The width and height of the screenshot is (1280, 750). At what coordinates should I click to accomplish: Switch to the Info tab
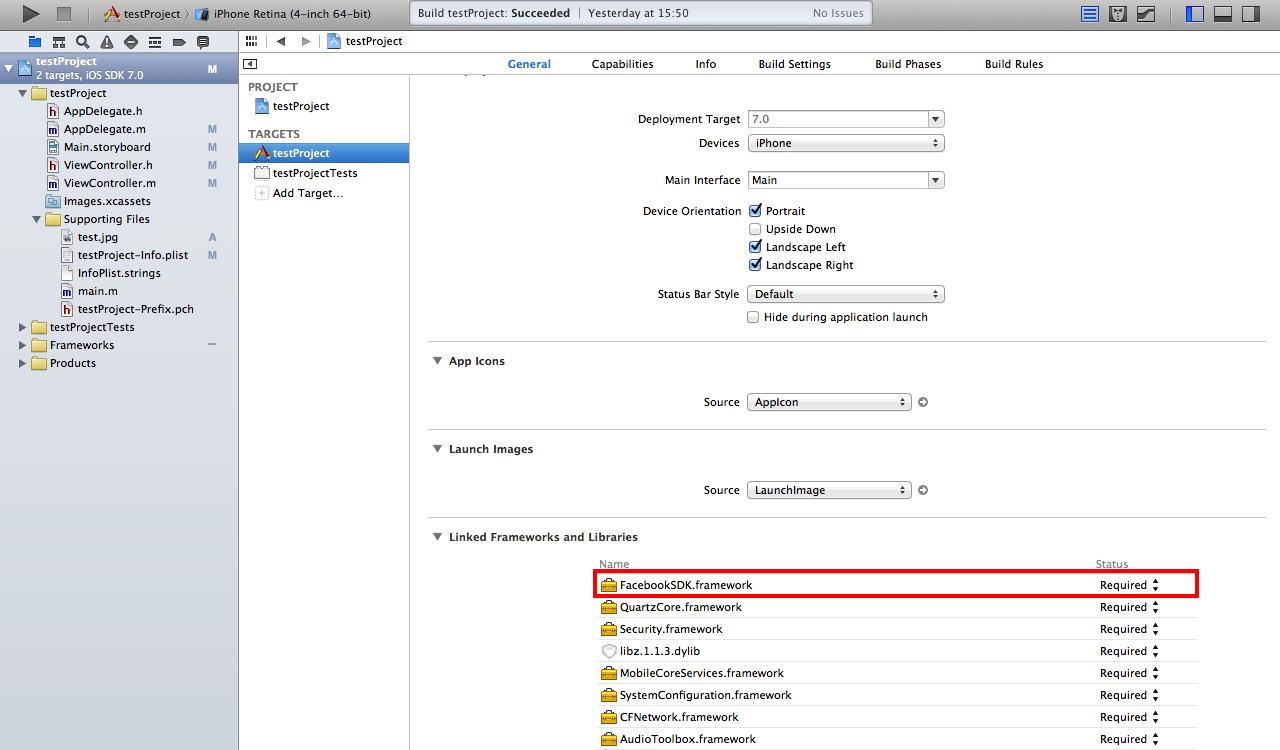tap(706, 64)
